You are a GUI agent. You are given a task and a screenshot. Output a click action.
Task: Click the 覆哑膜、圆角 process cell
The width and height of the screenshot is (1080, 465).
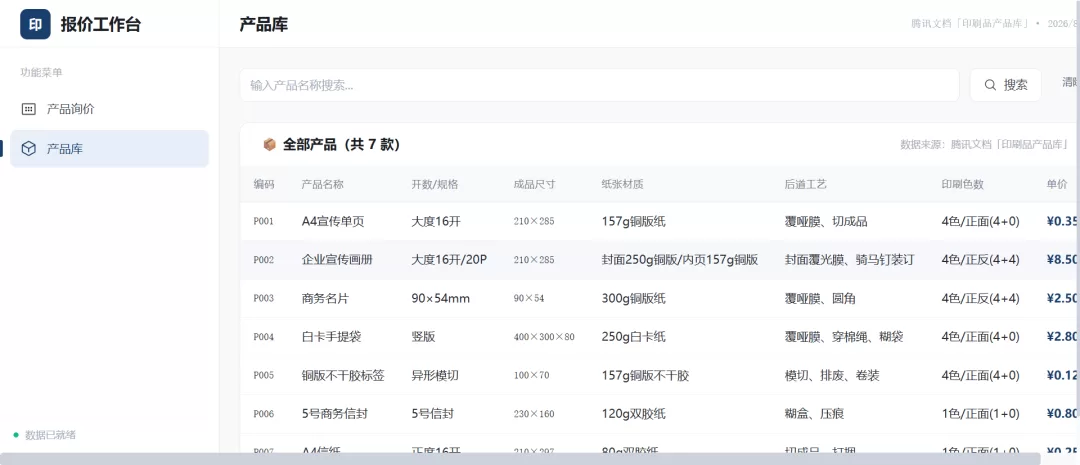coord(820,299)
